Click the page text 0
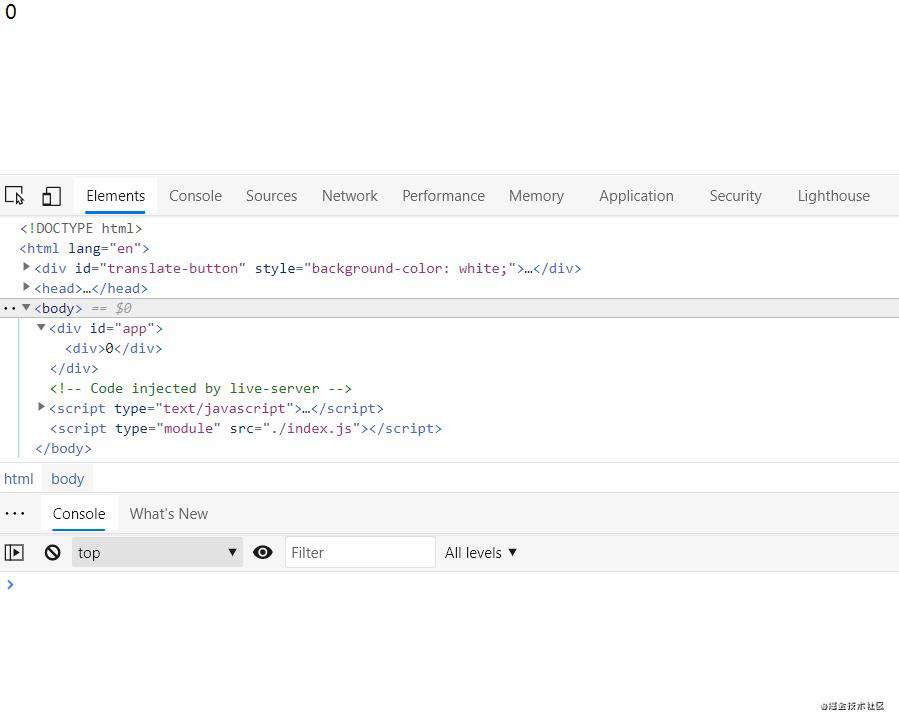This screenshot has height=724, width=899. coord(10,11)
